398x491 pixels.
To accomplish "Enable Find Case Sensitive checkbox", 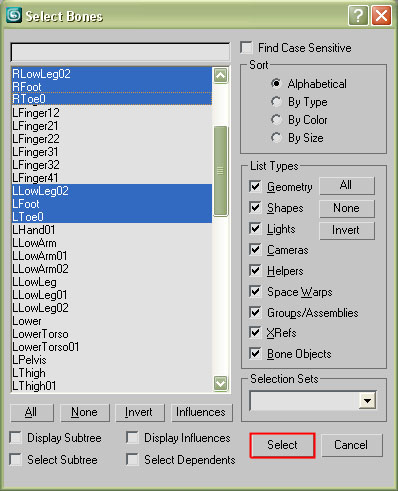I will [246, 47].
